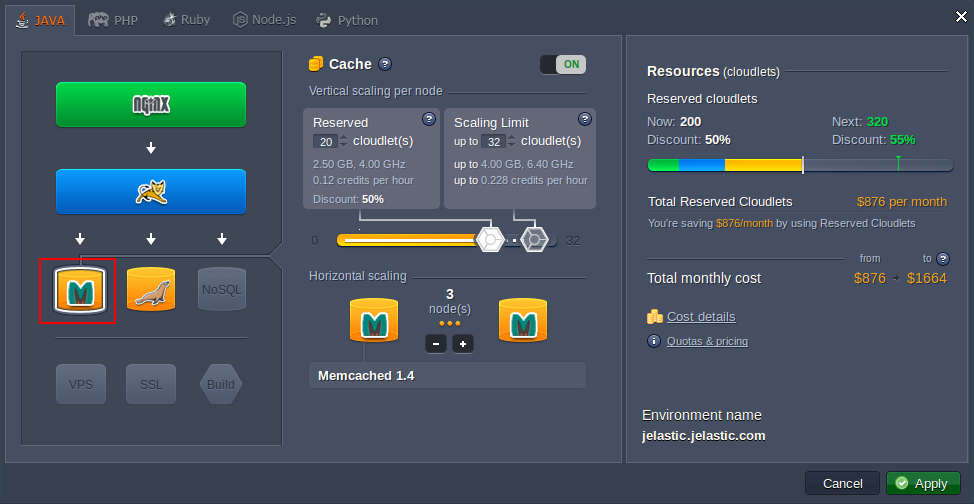
Task: Switch to Python tab
Action: coord(347,20)
